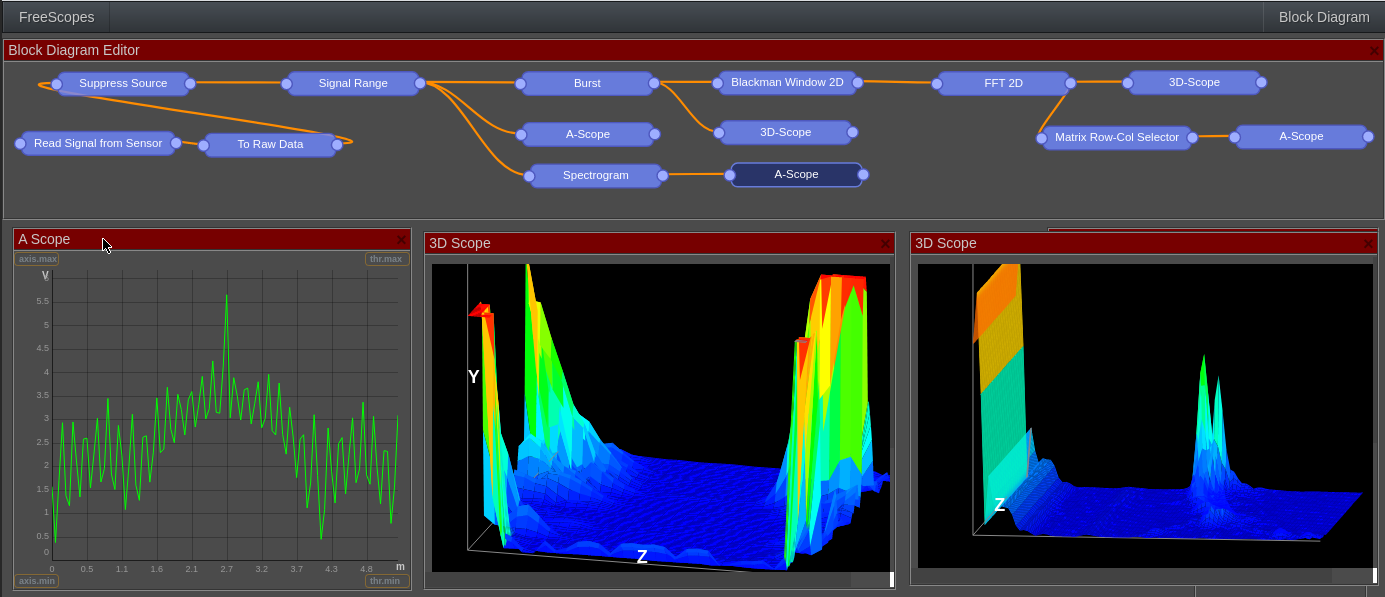
Task: Click the output port of Signal Range node
Action: [x=420, y=84]
